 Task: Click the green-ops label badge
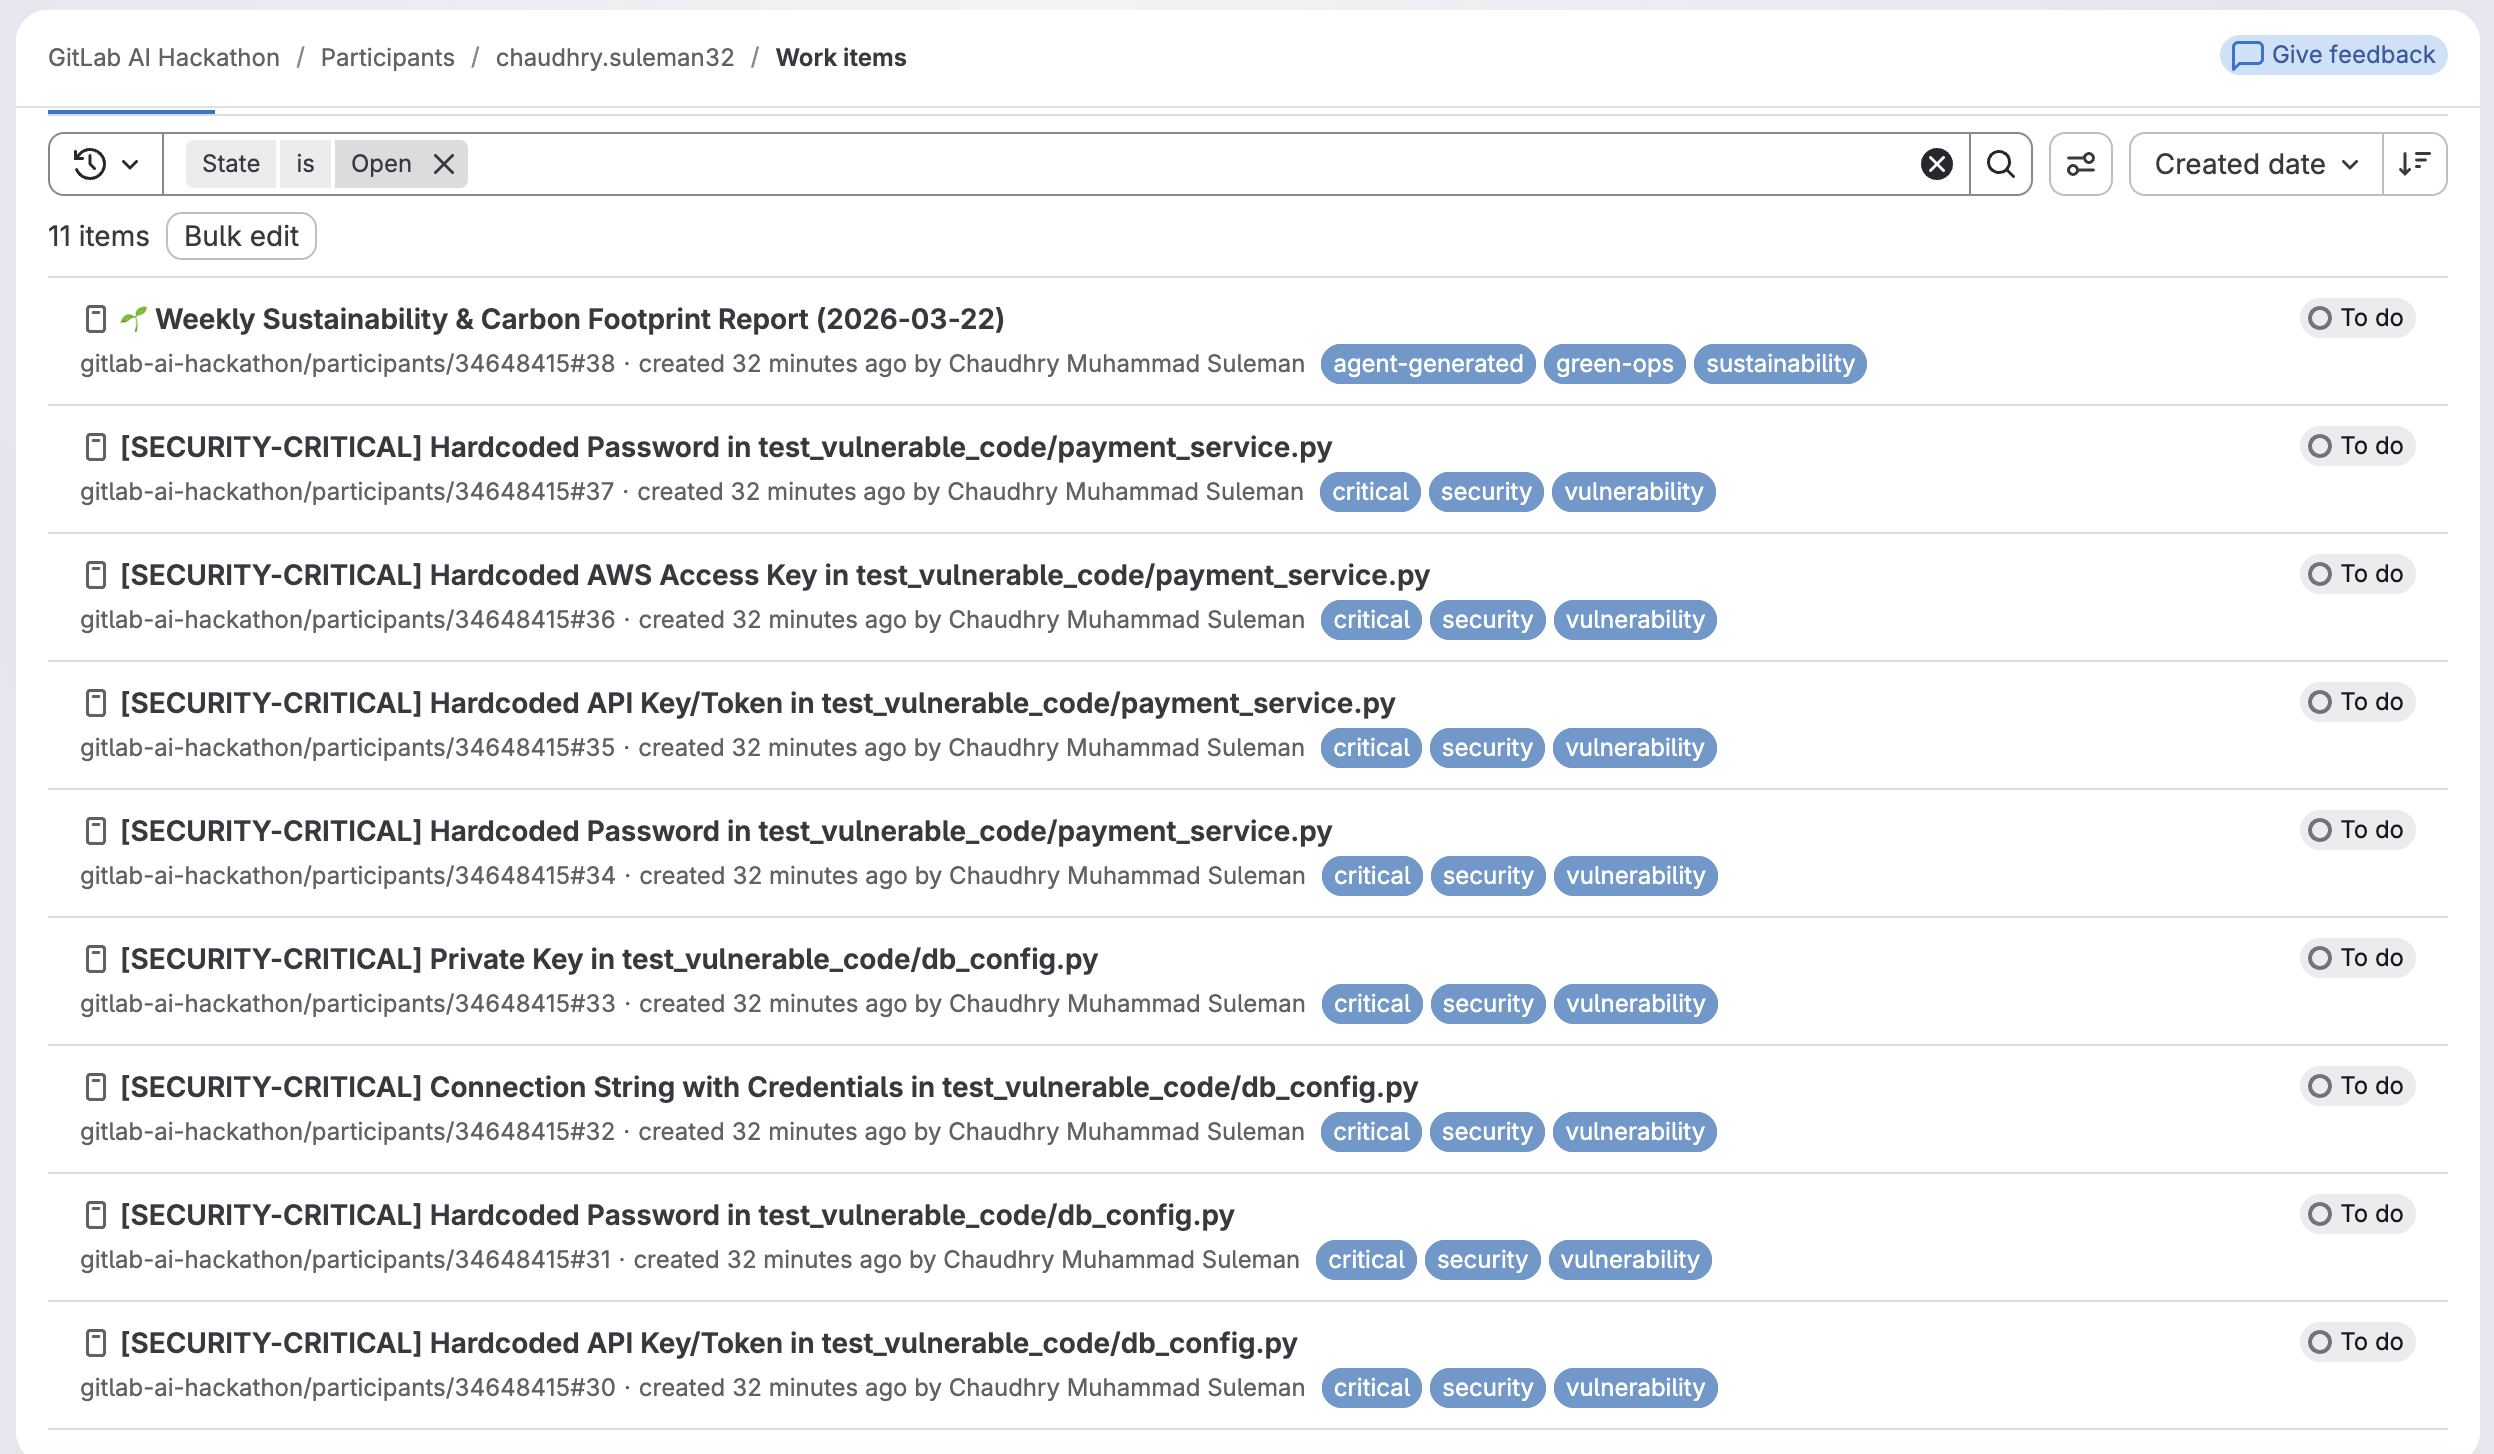click(x=1614, y=364)
